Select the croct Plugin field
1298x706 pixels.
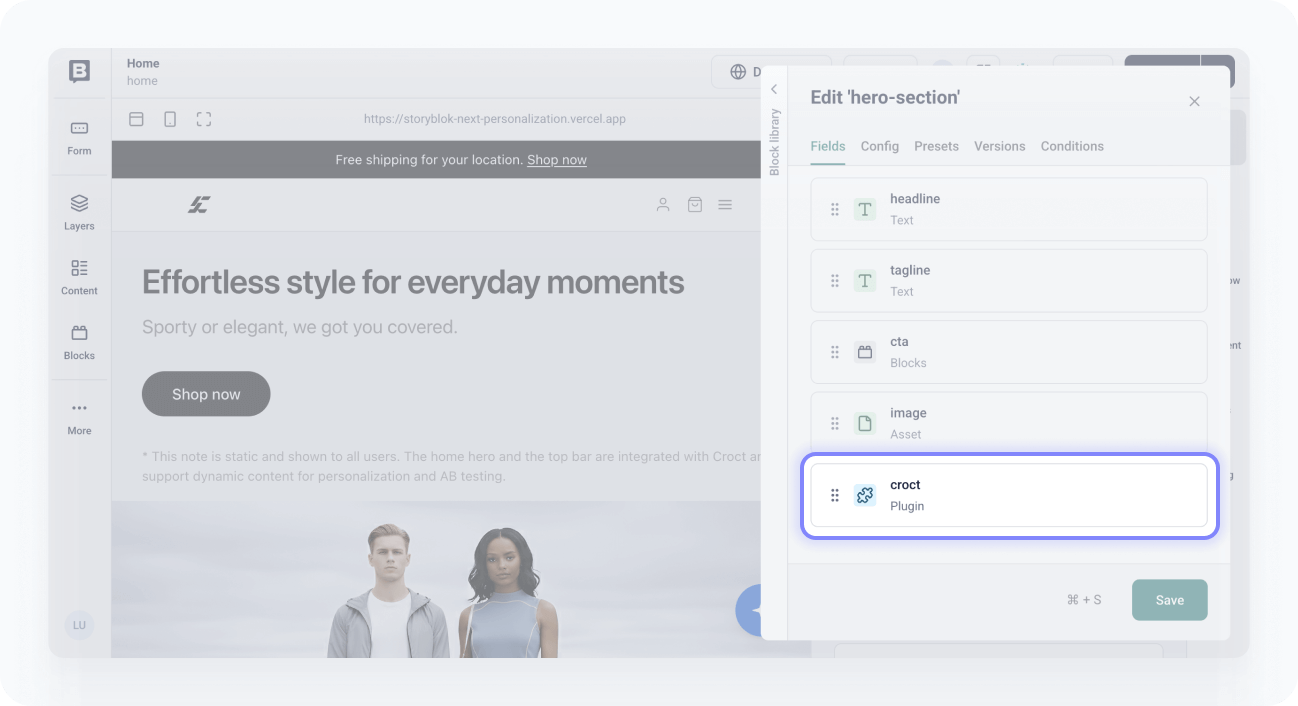1008,495
